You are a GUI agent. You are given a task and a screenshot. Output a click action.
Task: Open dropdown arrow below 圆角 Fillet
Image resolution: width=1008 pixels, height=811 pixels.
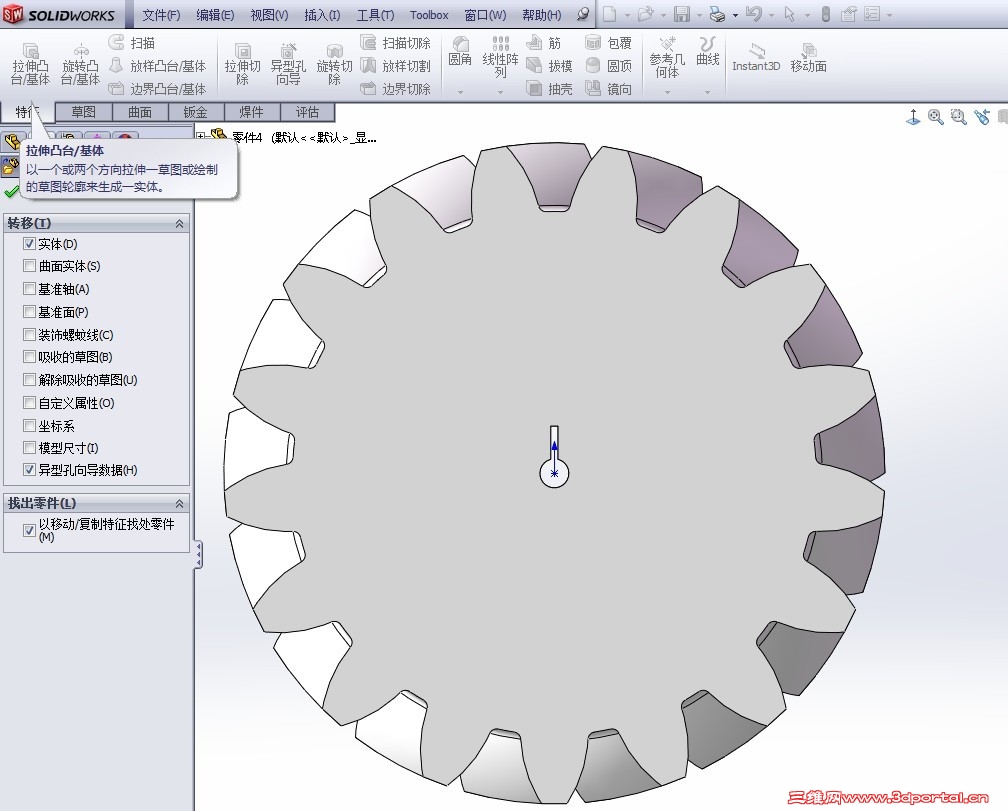(x=460, y=92)
